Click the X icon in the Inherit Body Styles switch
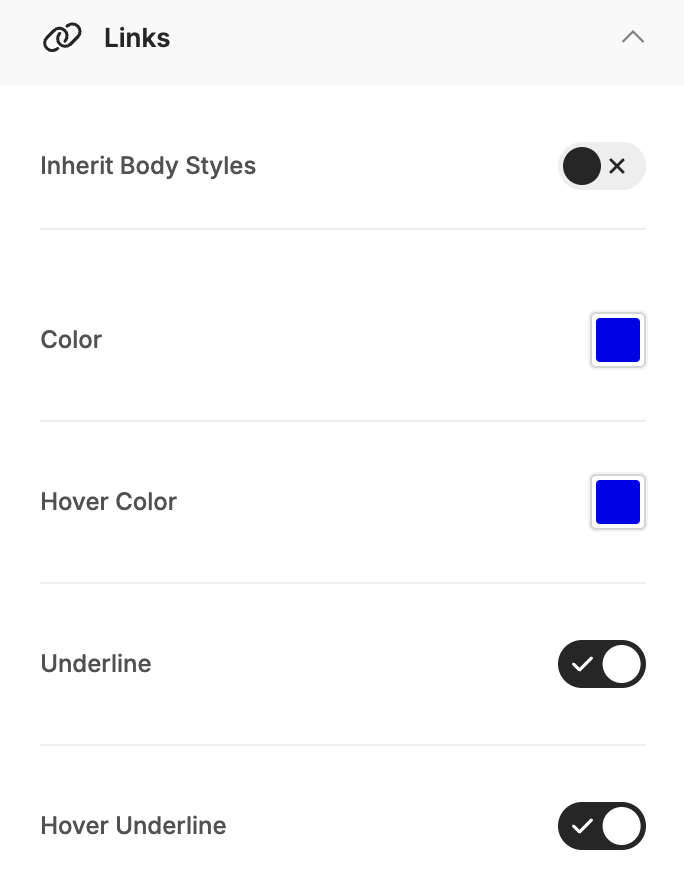Viewport: 684px width, 894px height. tap(617, 166)
